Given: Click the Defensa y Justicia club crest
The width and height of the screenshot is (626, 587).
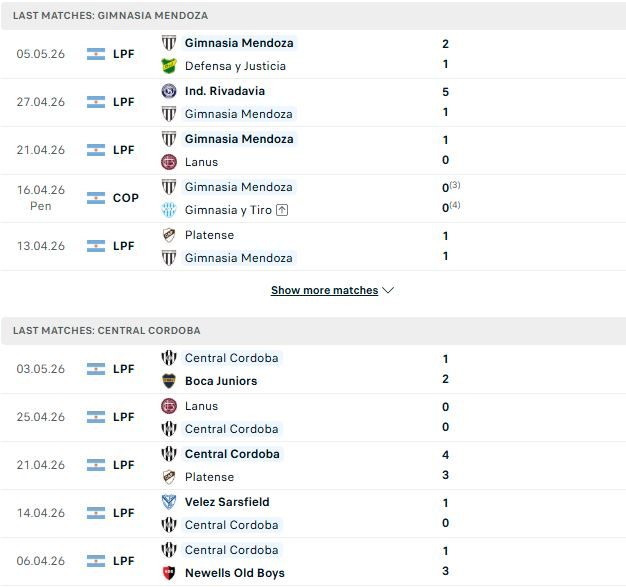Looking at the screenshot, I should tap(169, 66).
